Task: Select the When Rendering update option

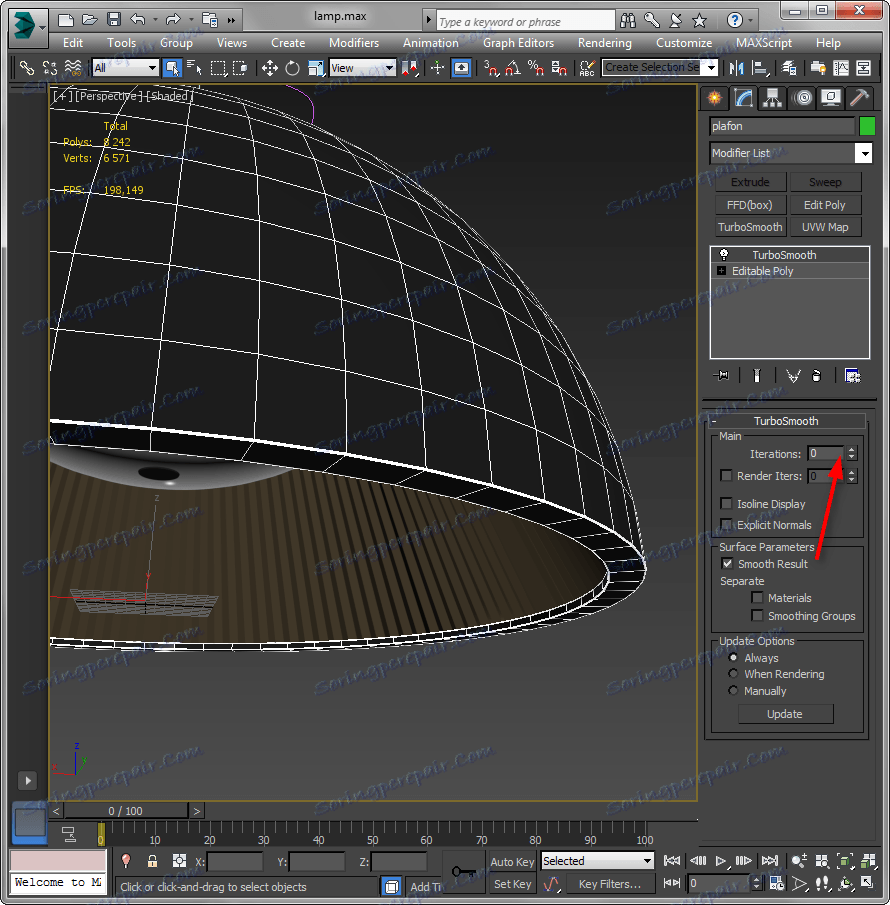Action: (x=734, y=674)
